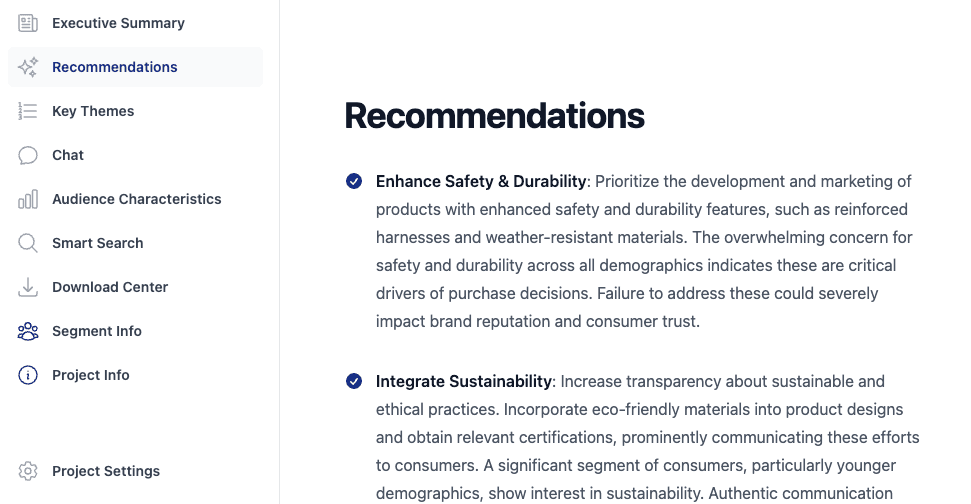Viewport: 971px width, 504px height.
Task: Open Smart Search from the sidebar
Action: (98, 243)
